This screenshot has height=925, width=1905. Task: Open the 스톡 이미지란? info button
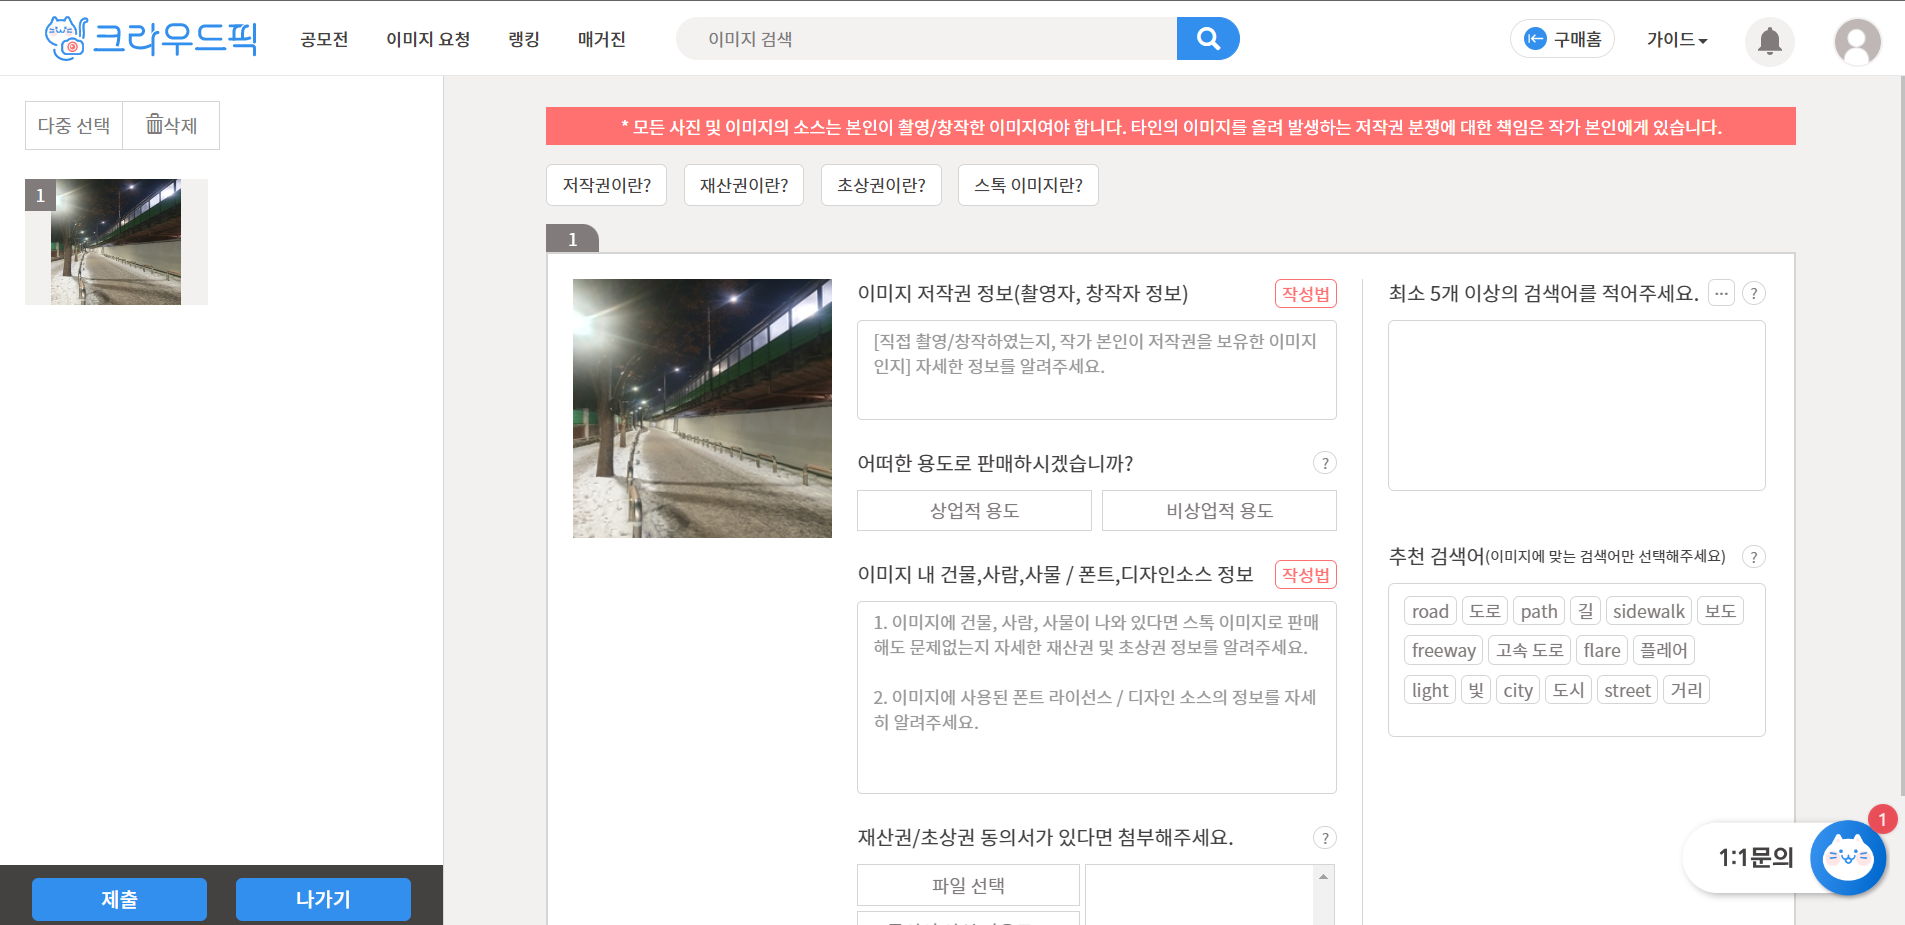1028,185
